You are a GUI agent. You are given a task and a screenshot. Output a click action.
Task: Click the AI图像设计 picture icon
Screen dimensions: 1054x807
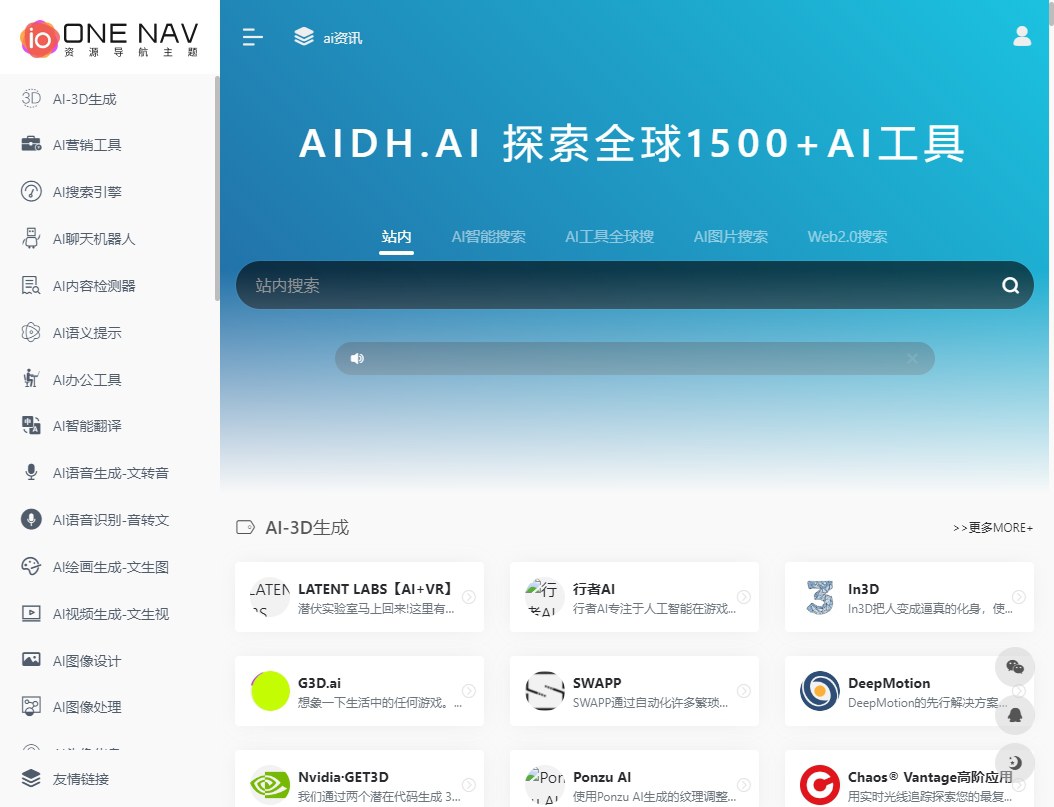click(x=31, y=660)
